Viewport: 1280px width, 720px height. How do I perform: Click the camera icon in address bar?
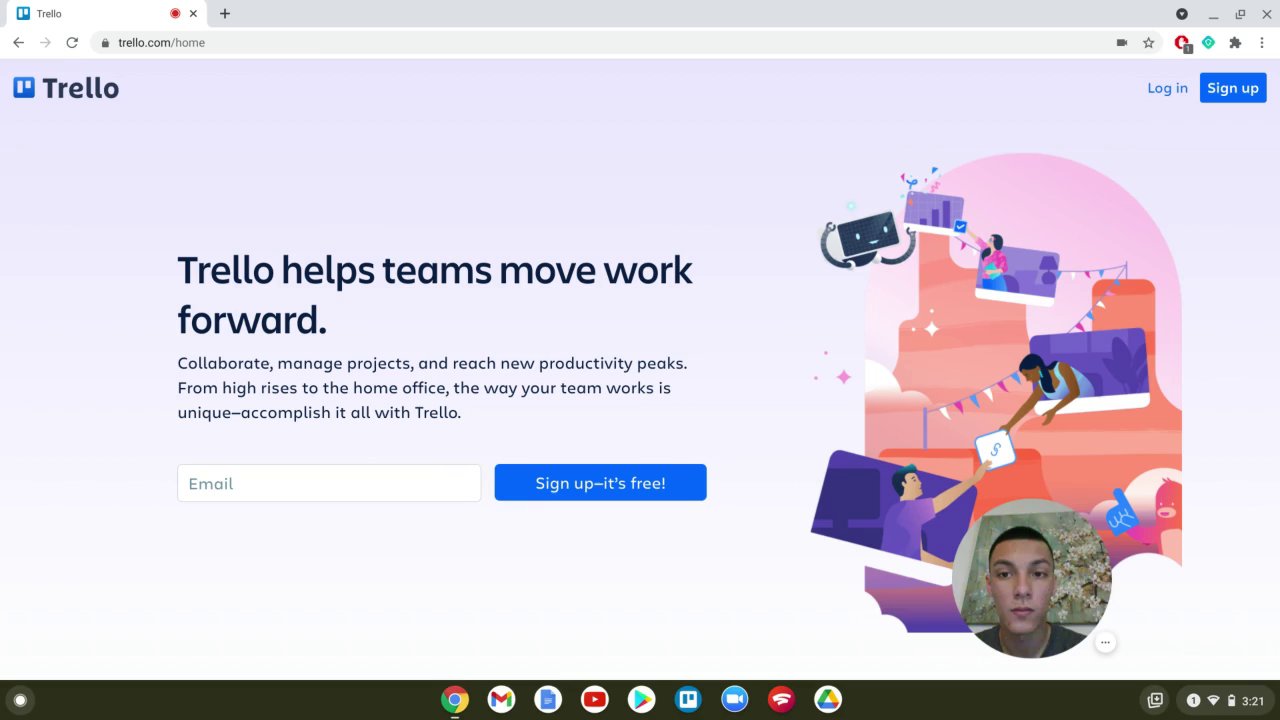(1122, 43)
